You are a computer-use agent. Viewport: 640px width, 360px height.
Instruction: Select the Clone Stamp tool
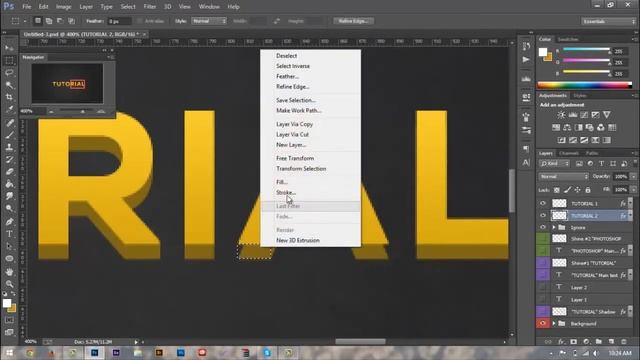[9, 147]
